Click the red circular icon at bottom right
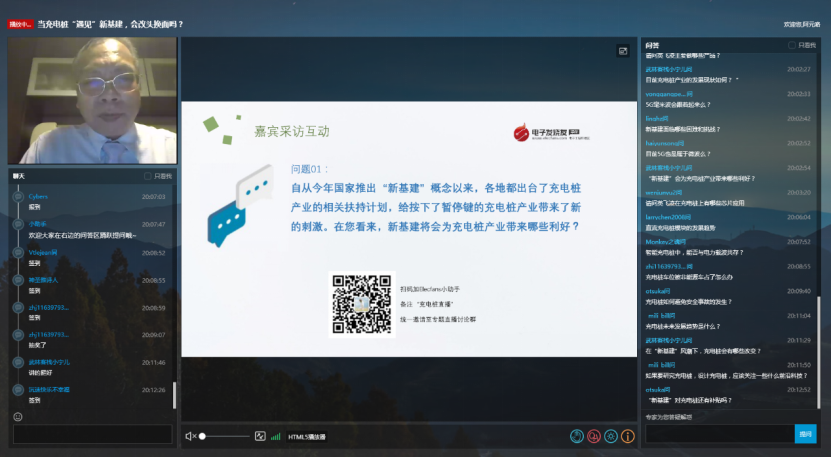 594,436
